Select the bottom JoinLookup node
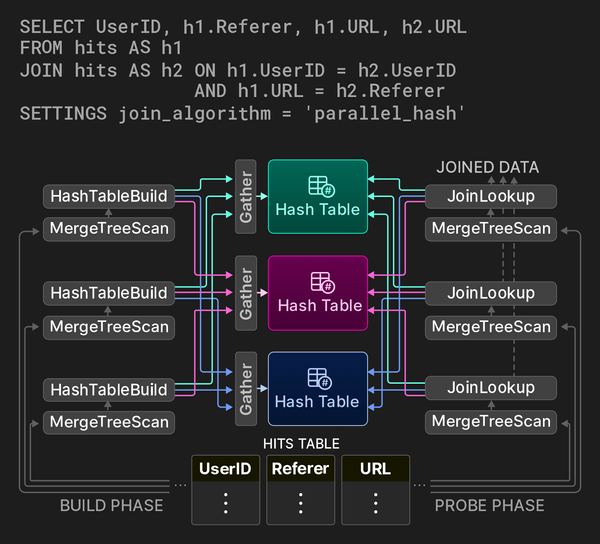The width and height of the screenshot is (600, 544). pyautogui.click(x=490, y=387)
